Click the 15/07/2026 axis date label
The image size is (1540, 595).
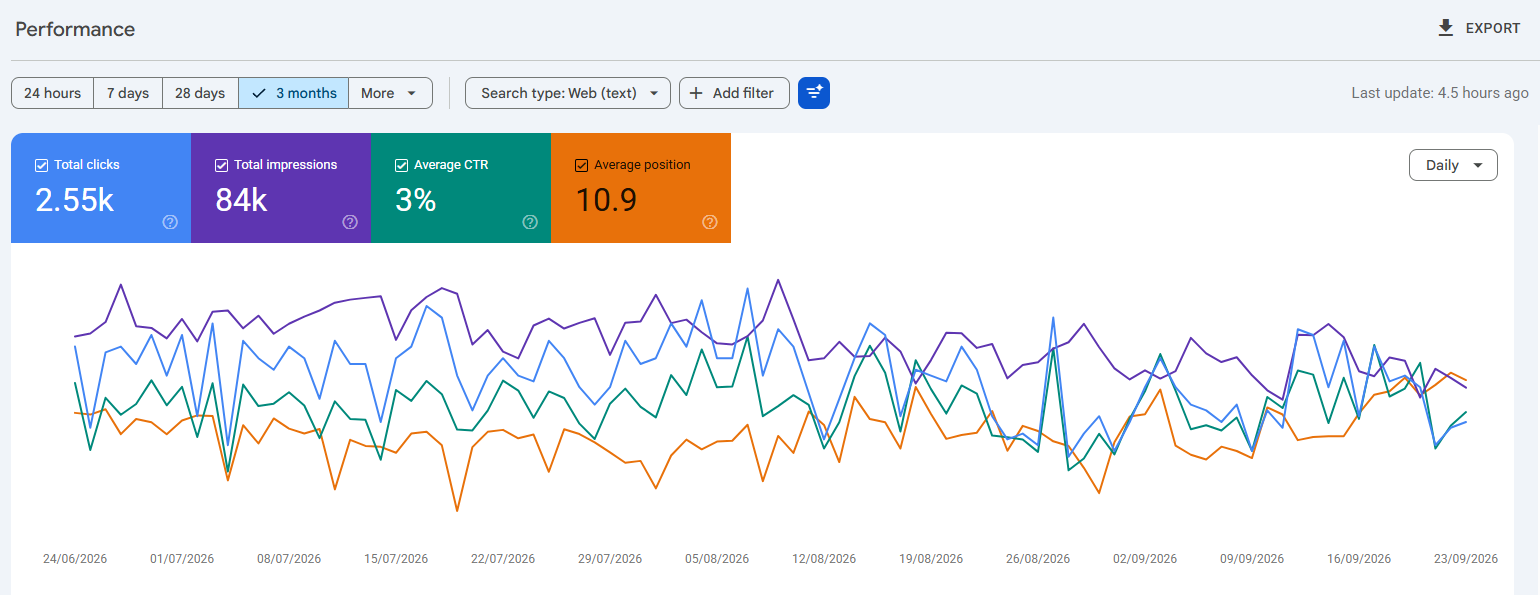[x=396, y=559]
